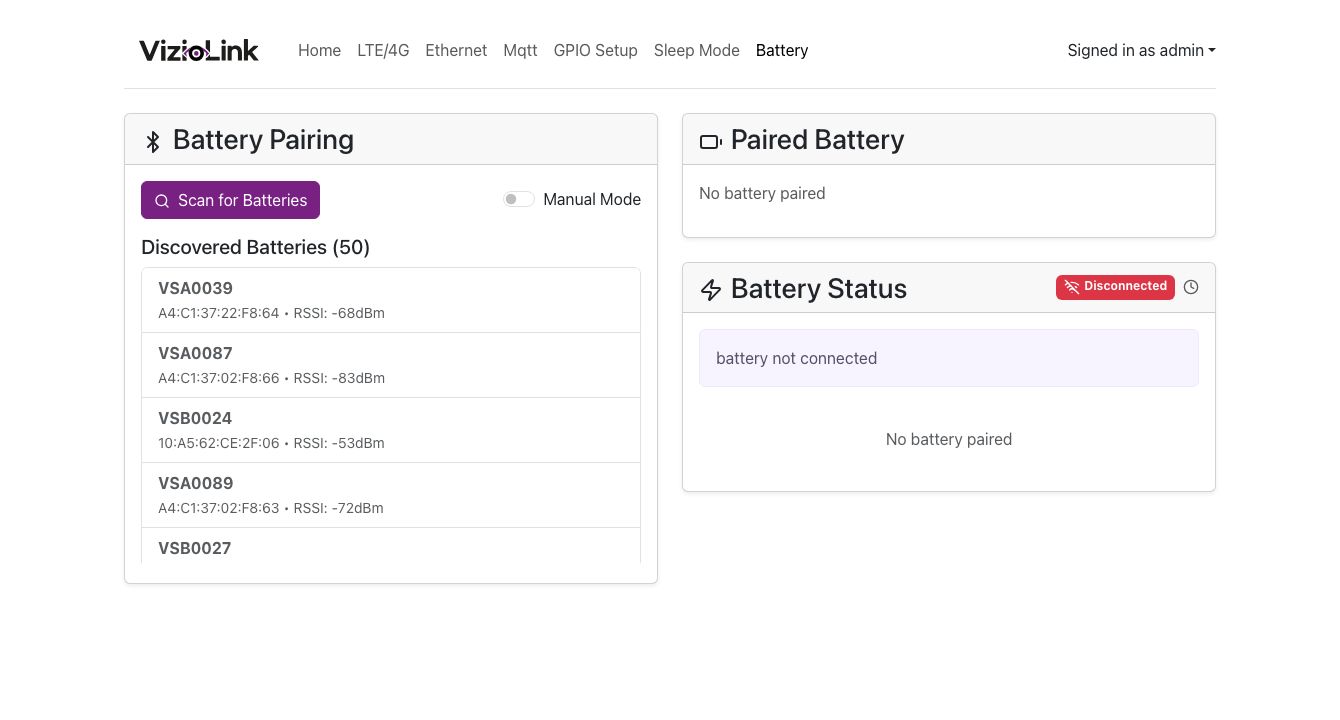The image size is (1340, 720).
Task: Click the battery icon beside Paired Battery
Action: 711,142
